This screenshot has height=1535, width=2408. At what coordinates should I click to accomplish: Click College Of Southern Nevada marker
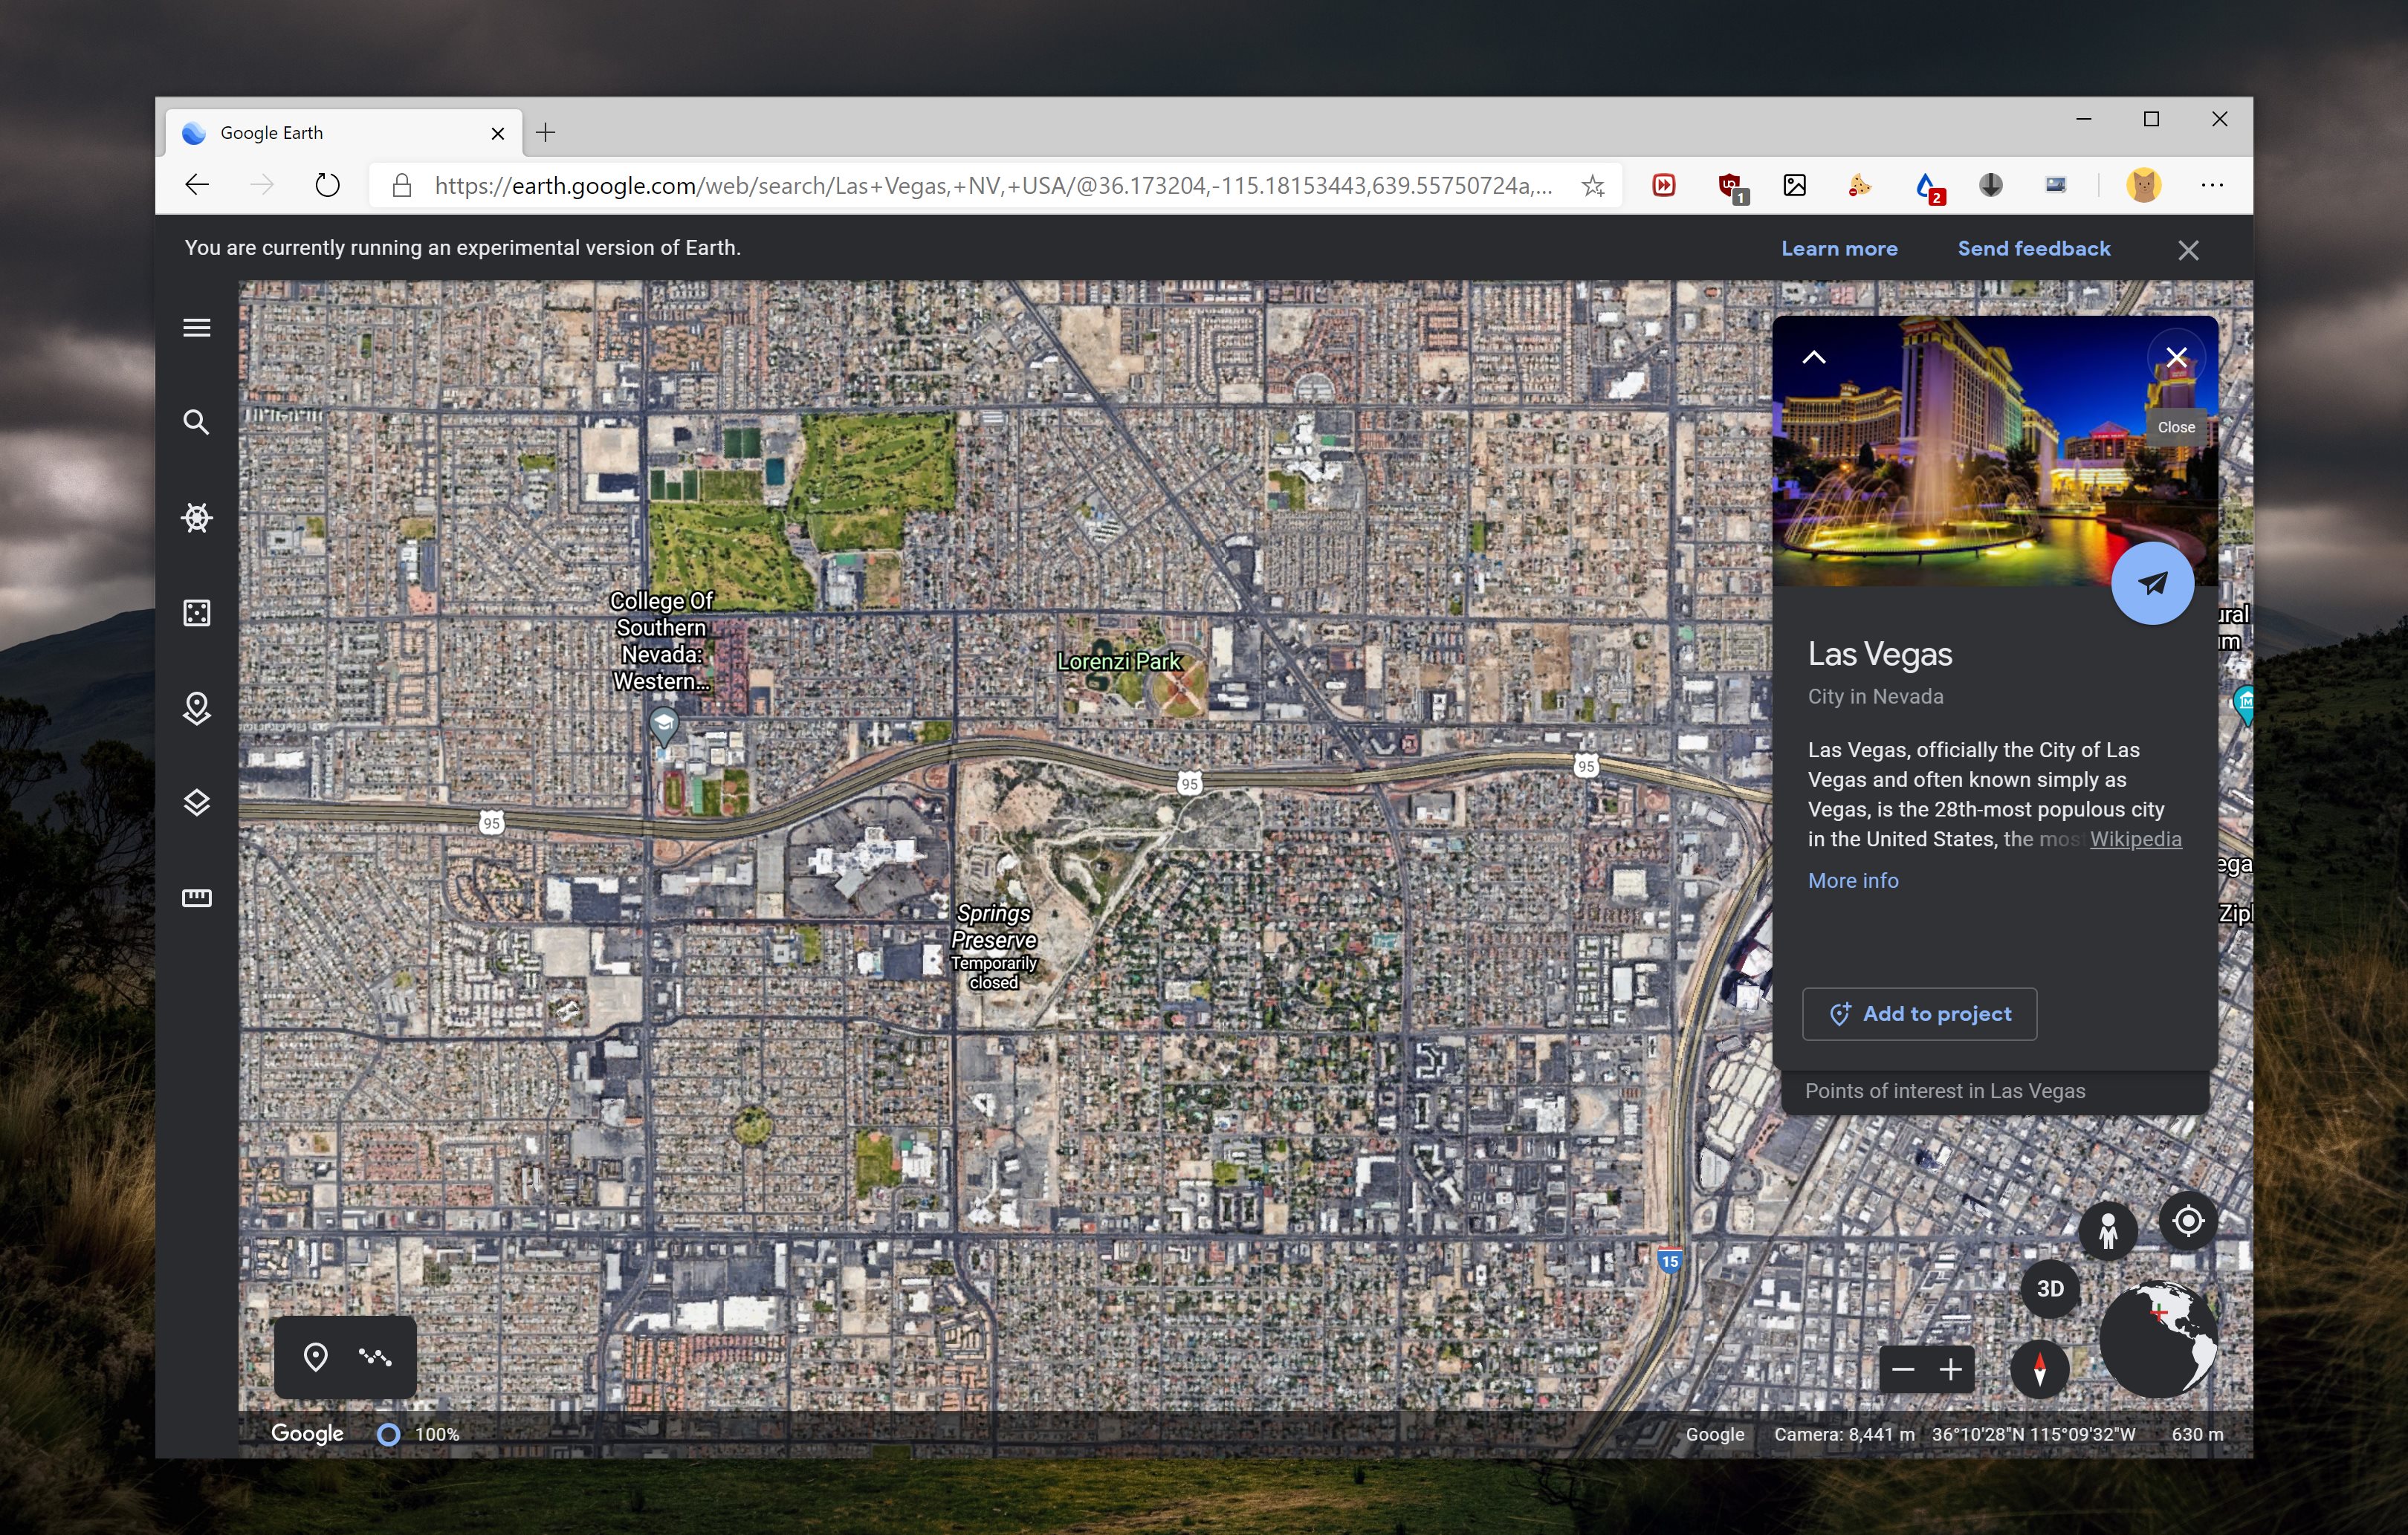click(663, 726)
